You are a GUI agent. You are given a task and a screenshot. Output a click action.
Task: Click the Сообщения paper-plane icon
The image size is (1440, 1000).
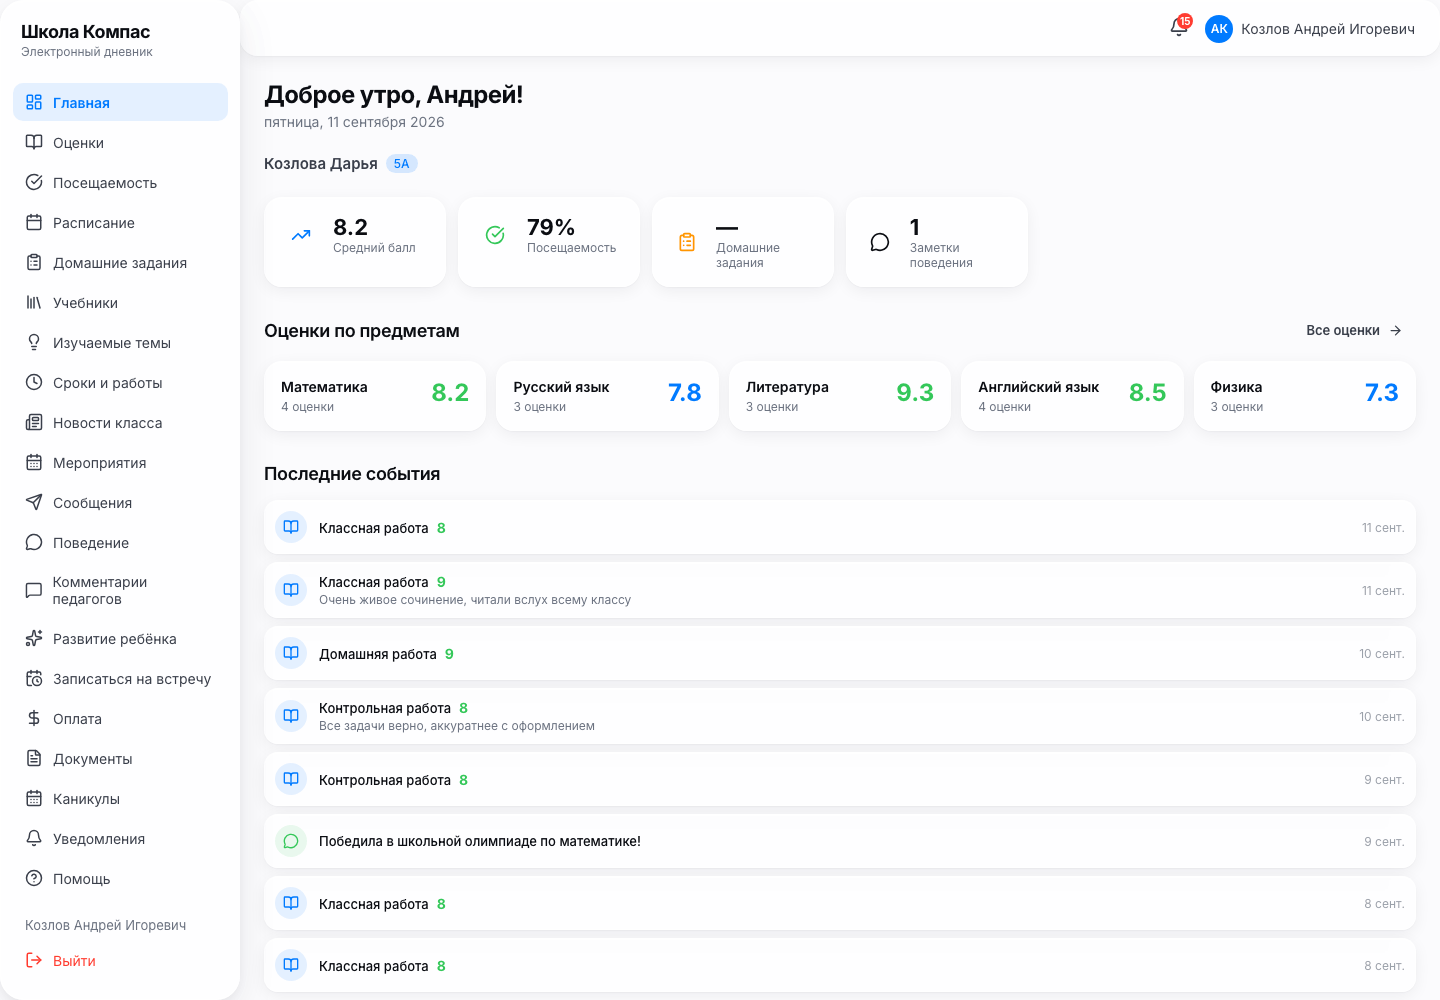(34, 502)
